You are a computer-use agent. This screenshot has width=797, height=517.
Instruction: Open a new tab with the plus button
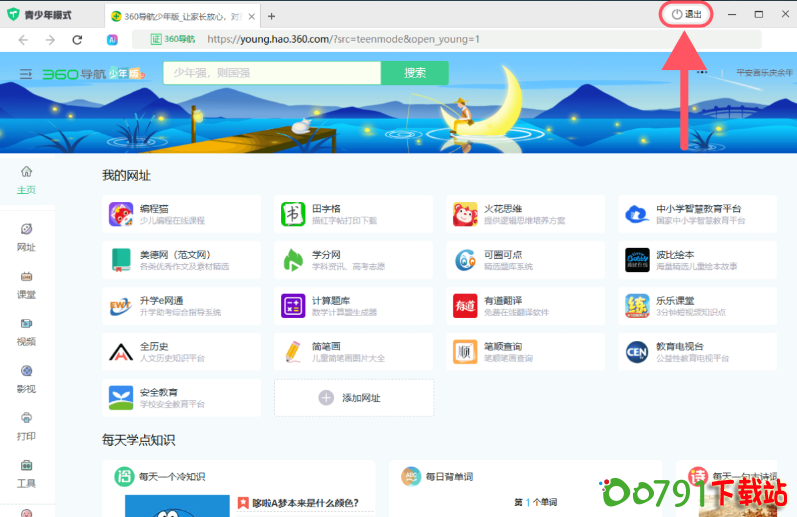click(271, 16)
